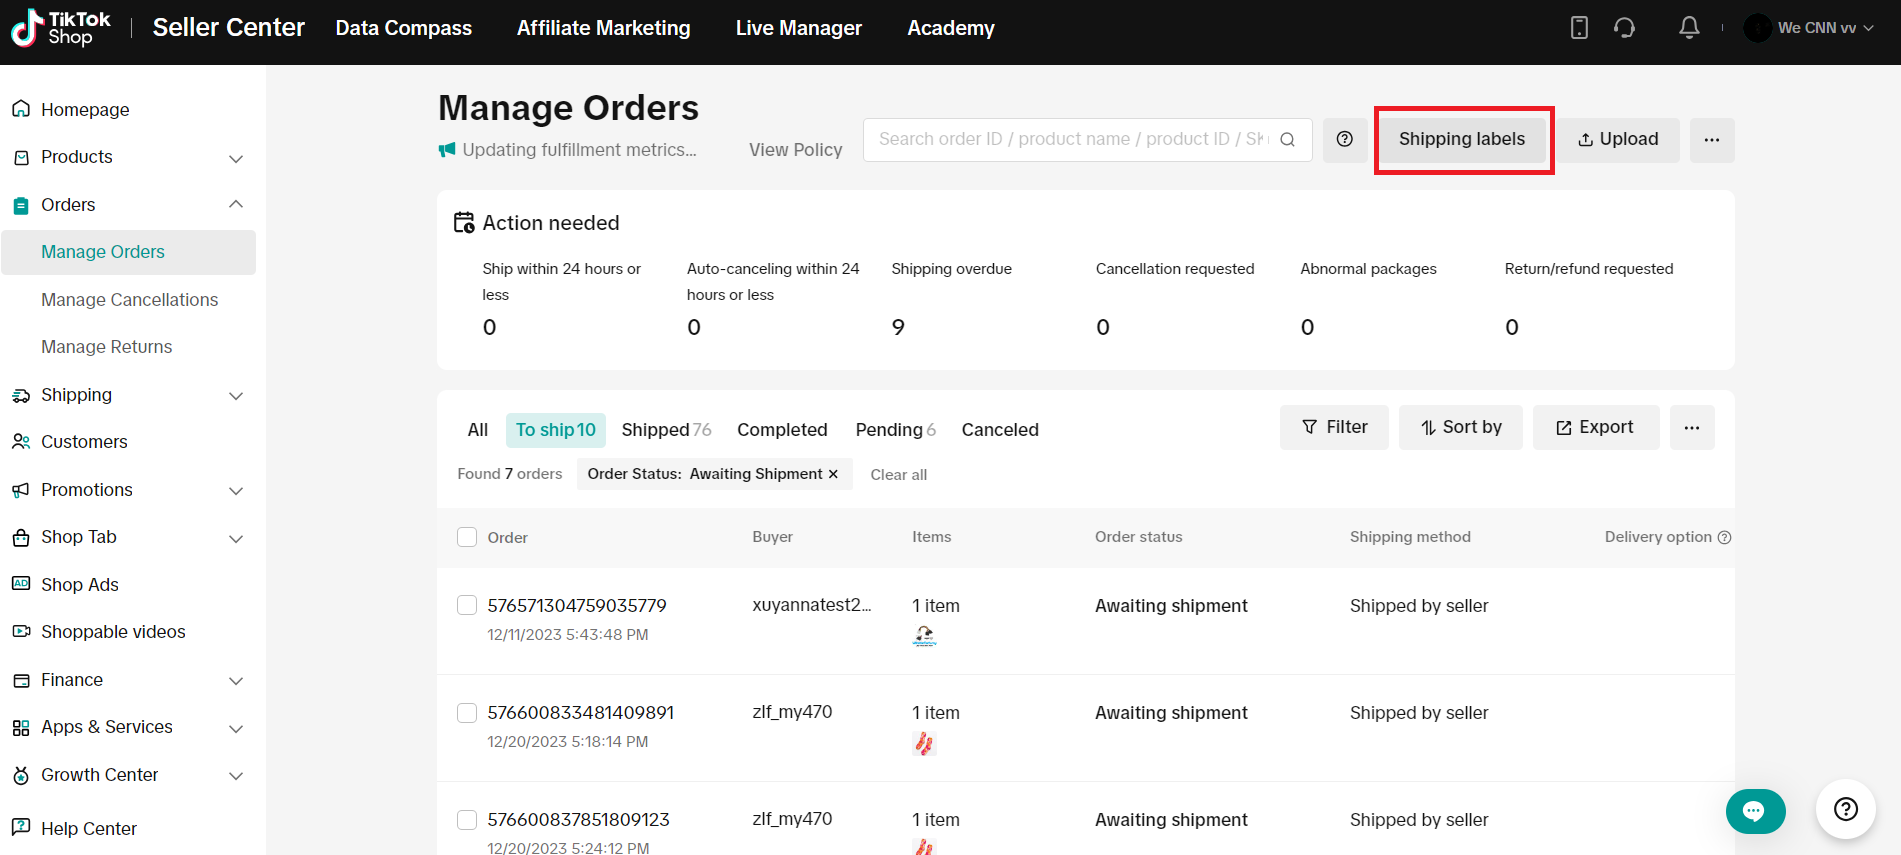Toggle the select-all Order header checkbox

point(467,537)
